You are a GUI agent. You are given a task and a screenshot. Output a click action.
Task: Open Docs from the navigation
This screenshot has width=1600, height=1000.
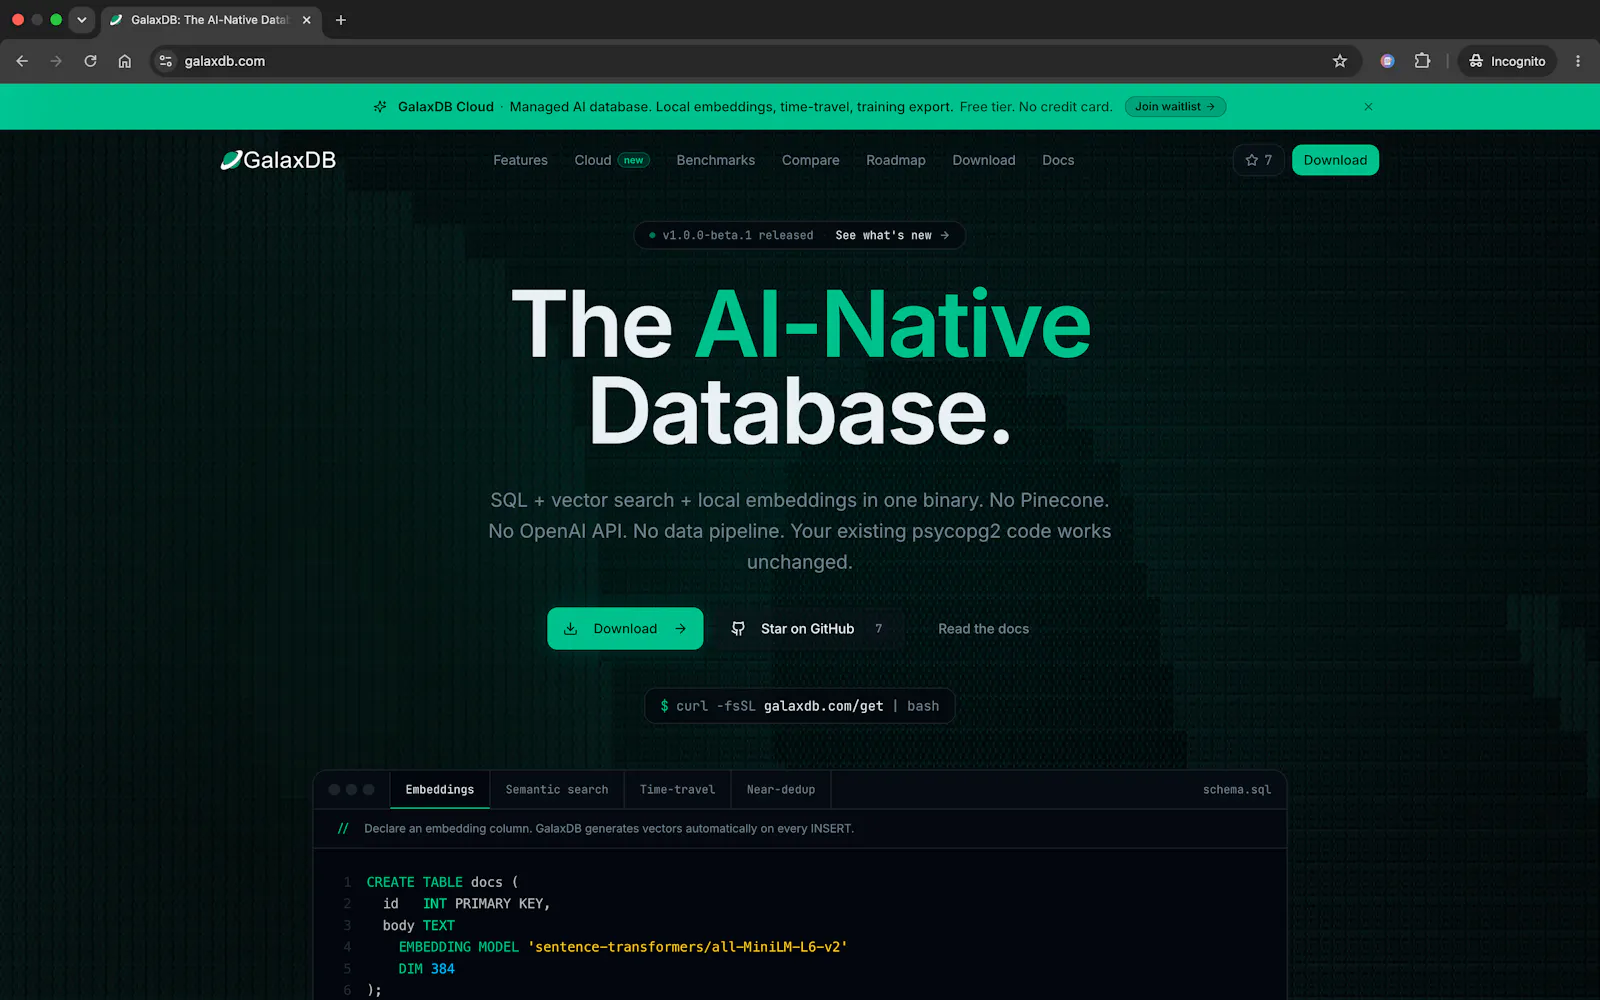[1057, 160]
